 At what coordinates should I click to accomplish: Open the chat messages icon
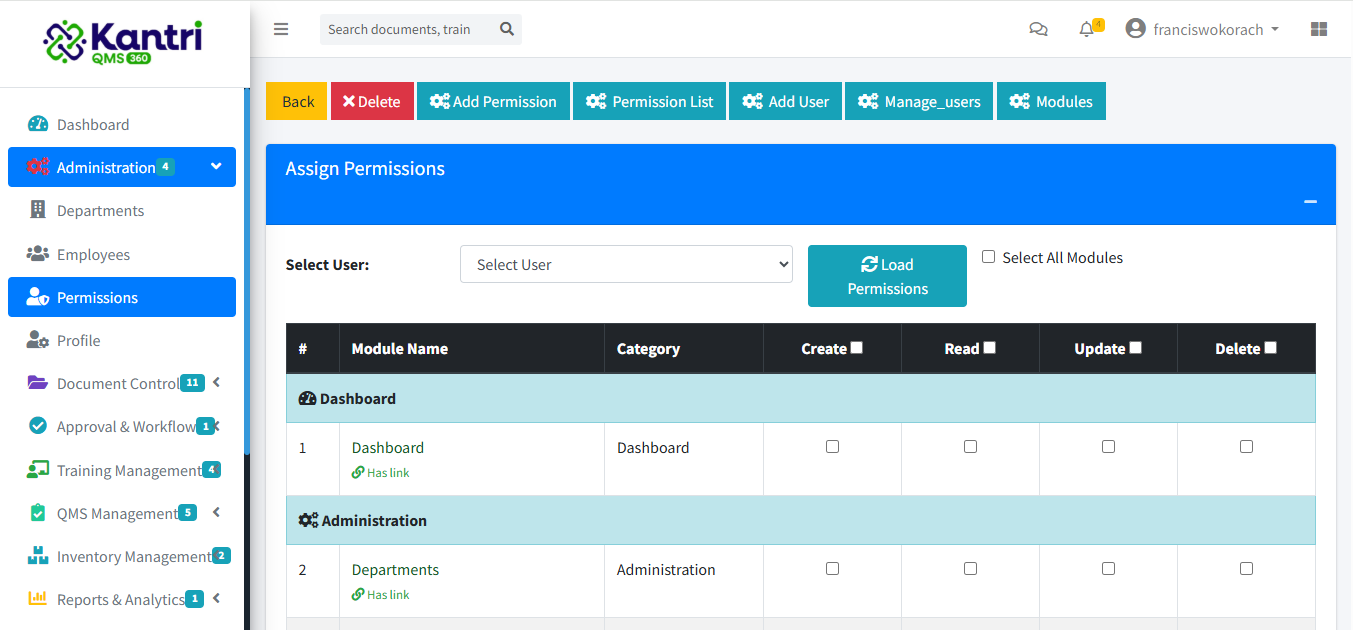[x=1038, y=29]
